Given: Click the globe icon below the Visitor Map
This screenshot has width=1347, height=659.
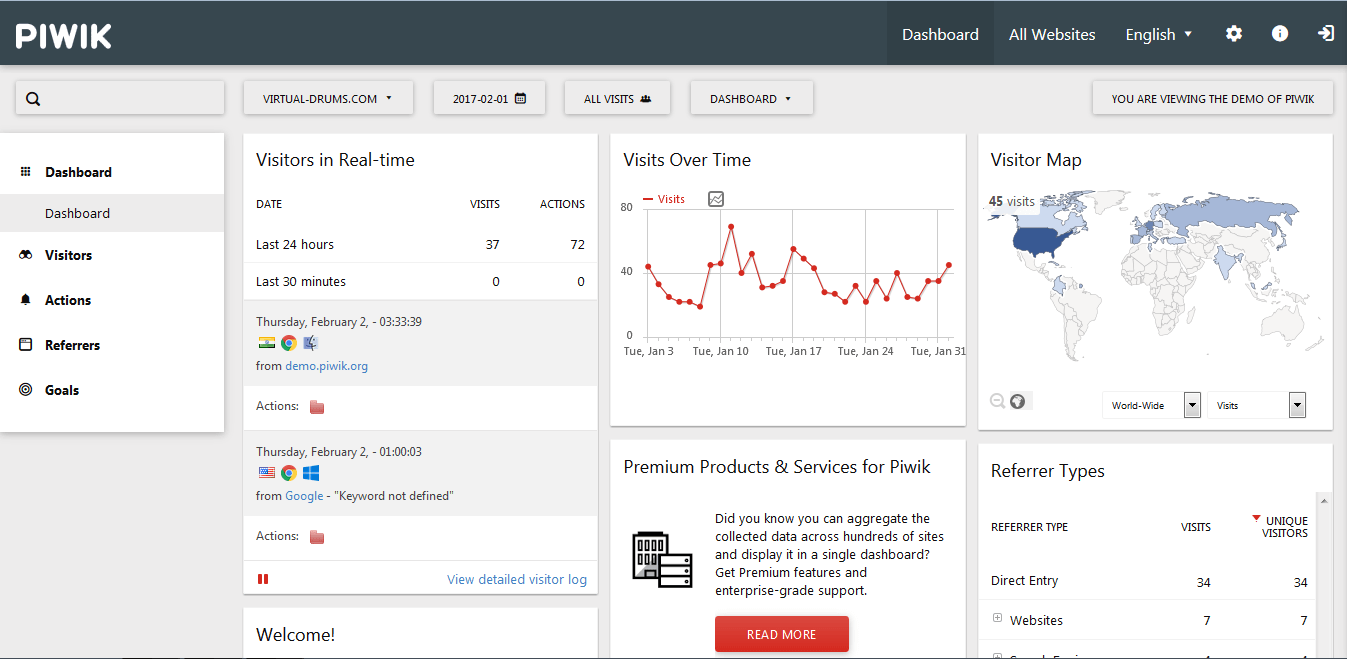Looking at the screenshot, I should point(1018,400).
